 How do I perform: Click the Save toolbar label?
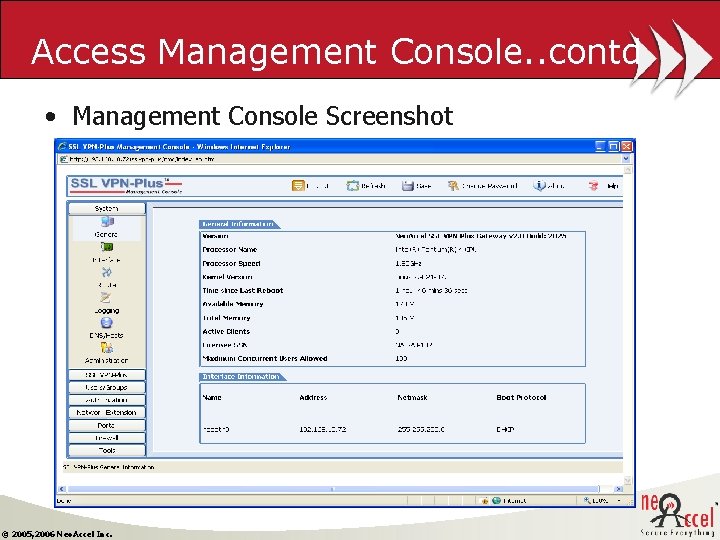[423, 186]
